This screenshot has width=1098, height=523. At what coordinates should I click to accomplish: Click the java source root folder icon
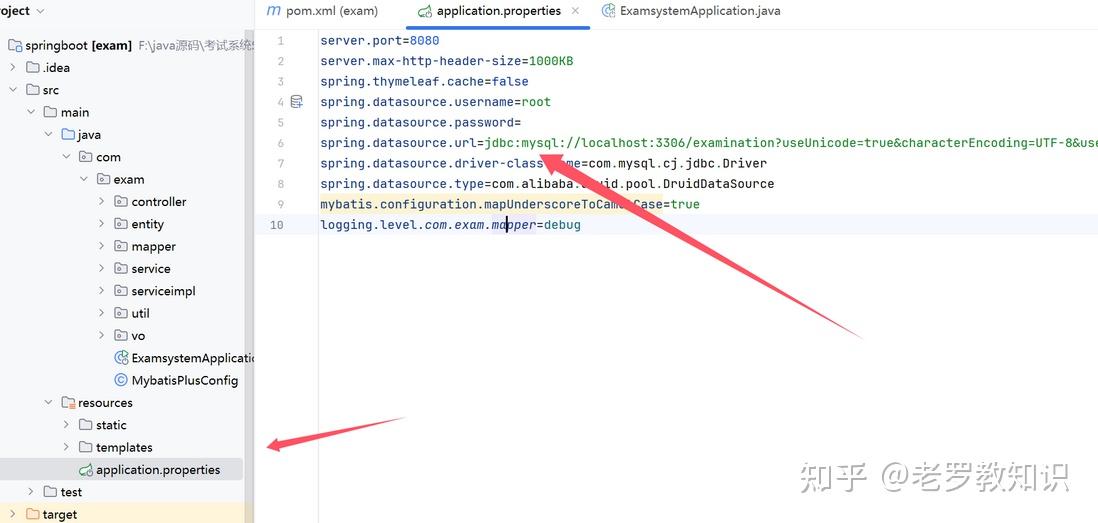pyautogui.click(x=68, y=134)
